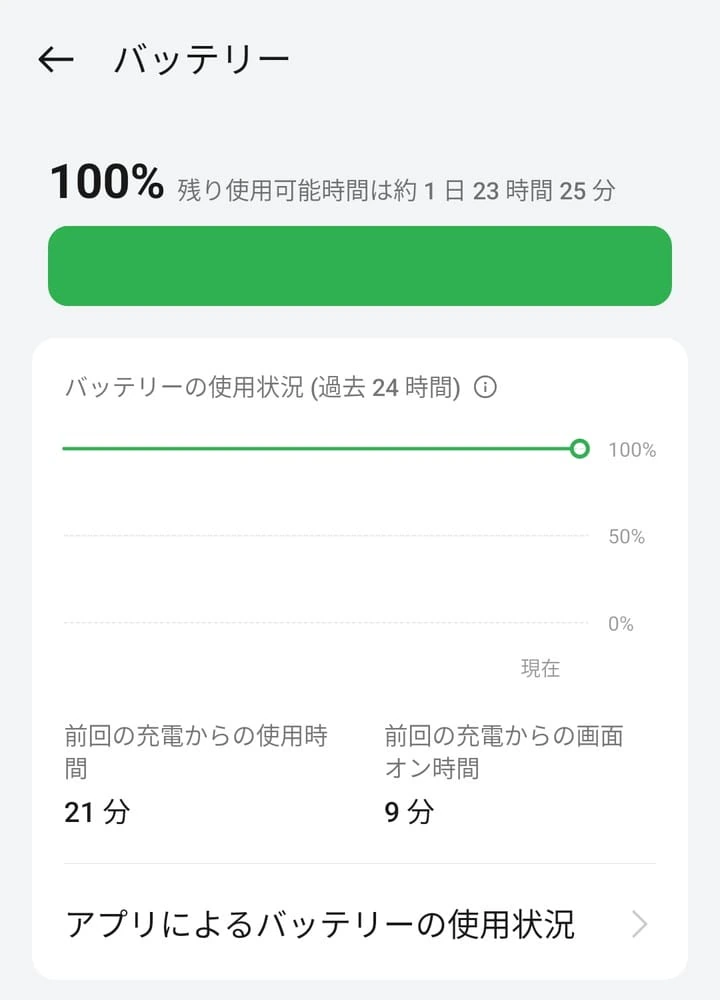Screen dimensions: 720x1000
Task: Click the バッテリーの使用状況 (過去 24 時間) heading
Action: (262, 388)
